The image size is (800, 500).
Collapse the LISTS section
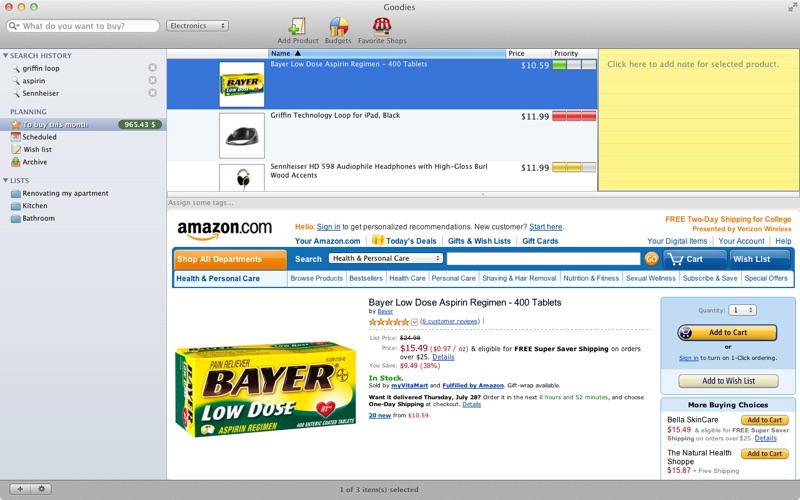pos(5,180)
